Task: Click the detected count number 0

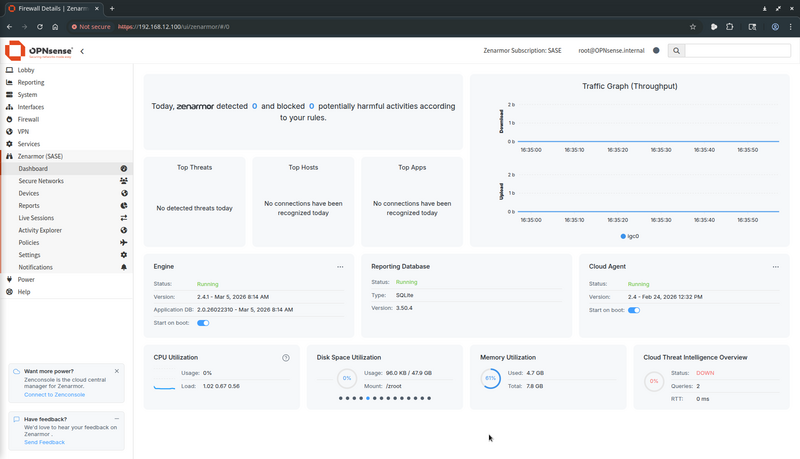Action: [x=254, y=106]
